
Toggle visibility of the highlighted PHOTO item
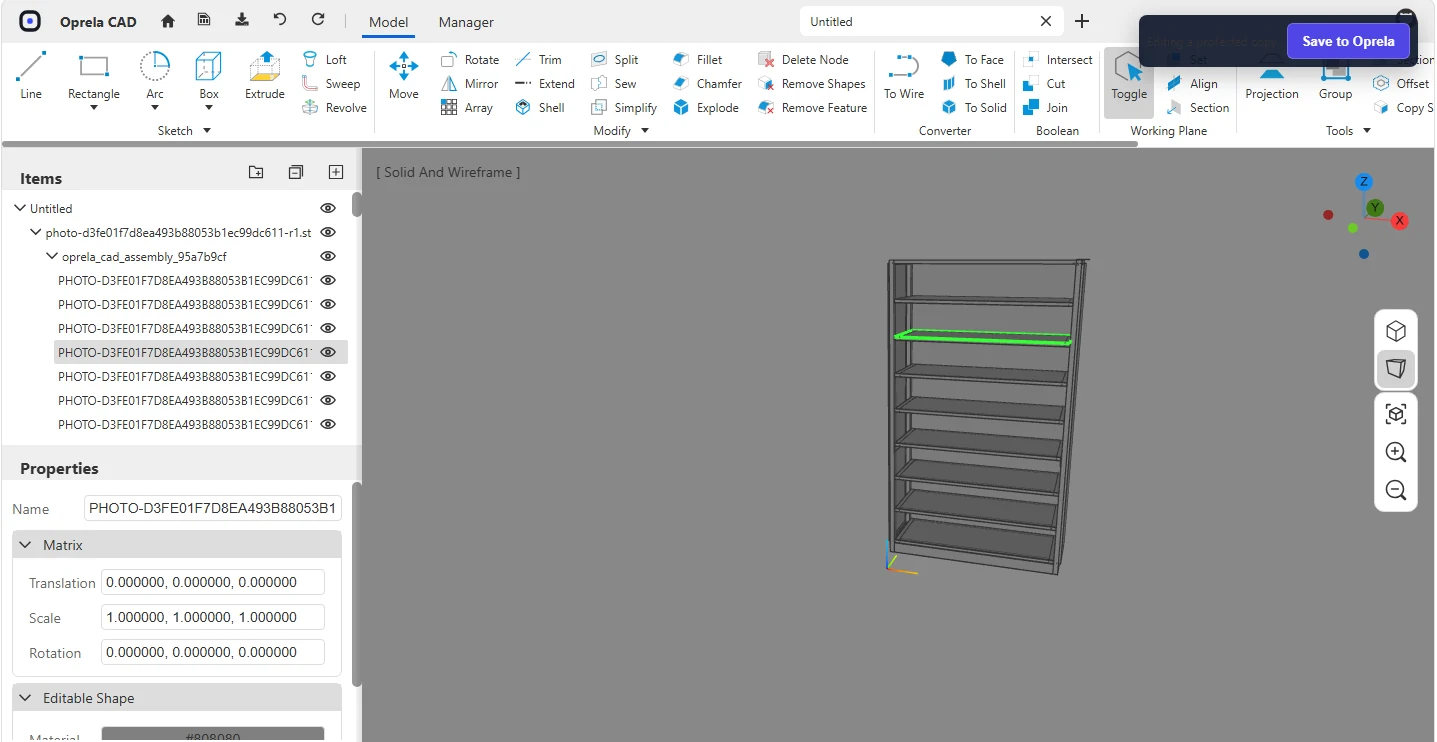327,352
